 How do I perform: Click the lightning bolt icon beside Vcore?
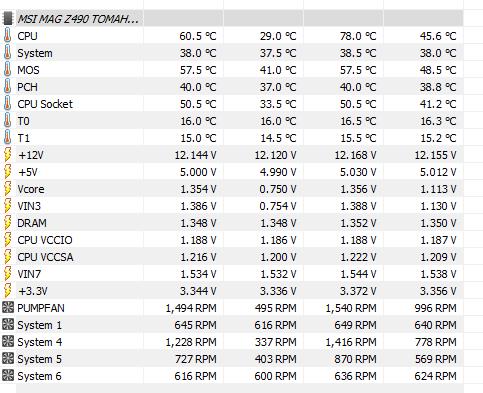[x=7, y=189]
